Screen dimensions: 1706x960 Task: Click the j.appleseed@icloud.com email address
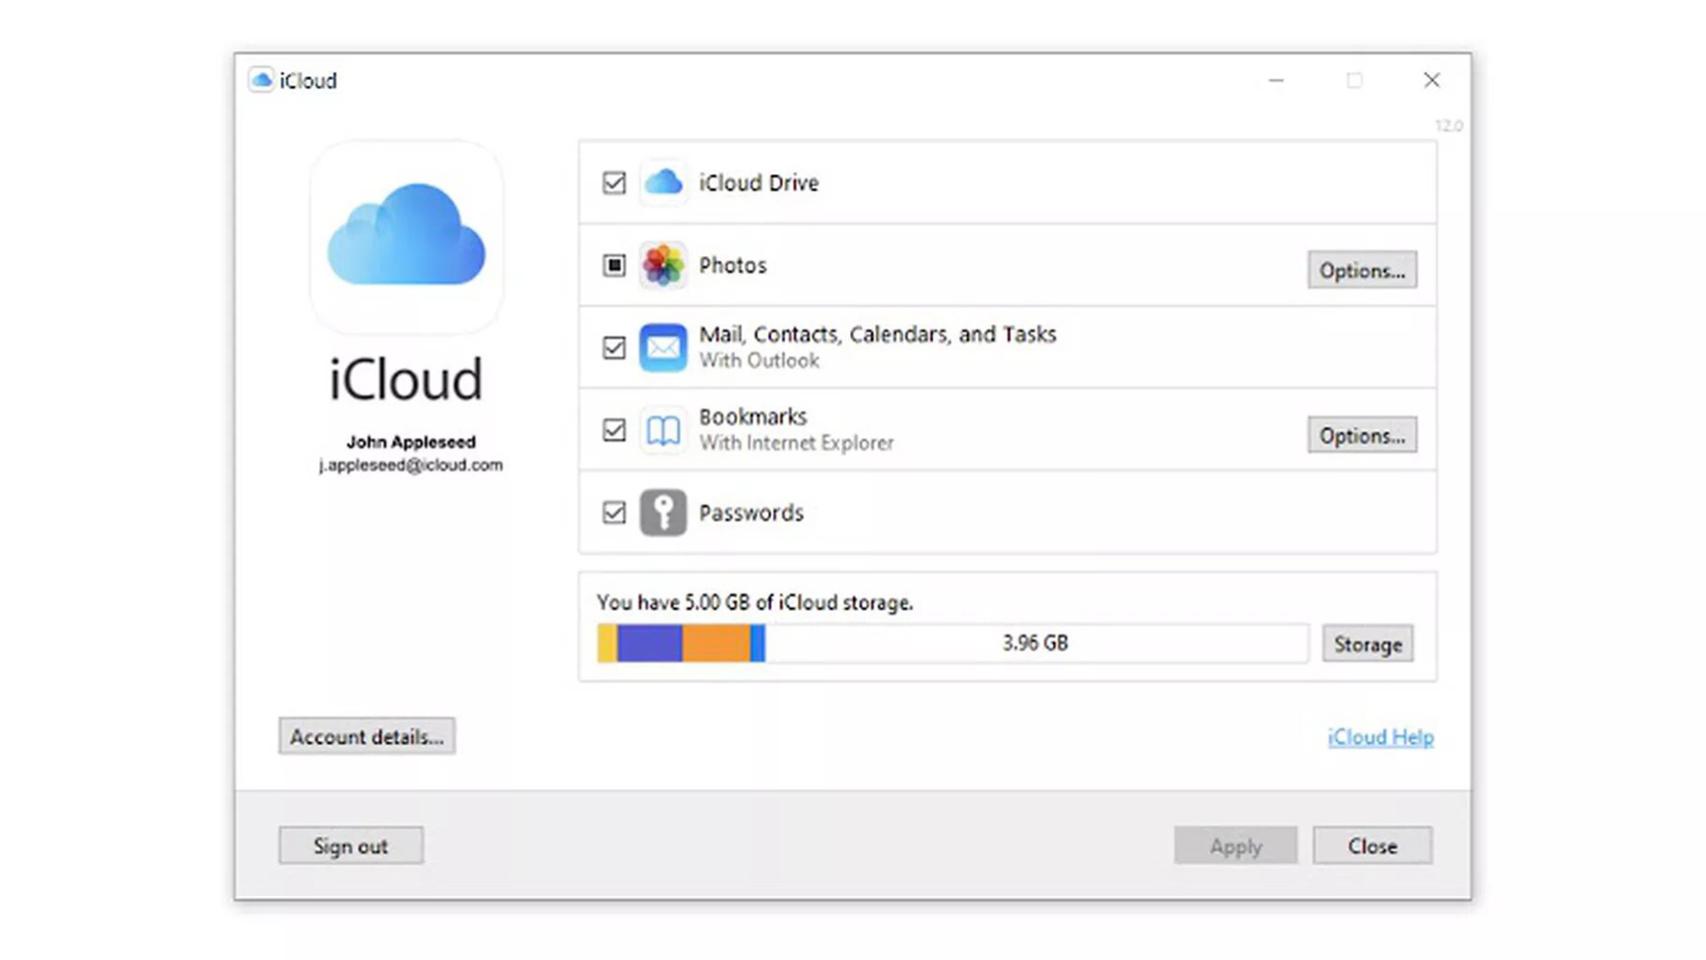410,465
